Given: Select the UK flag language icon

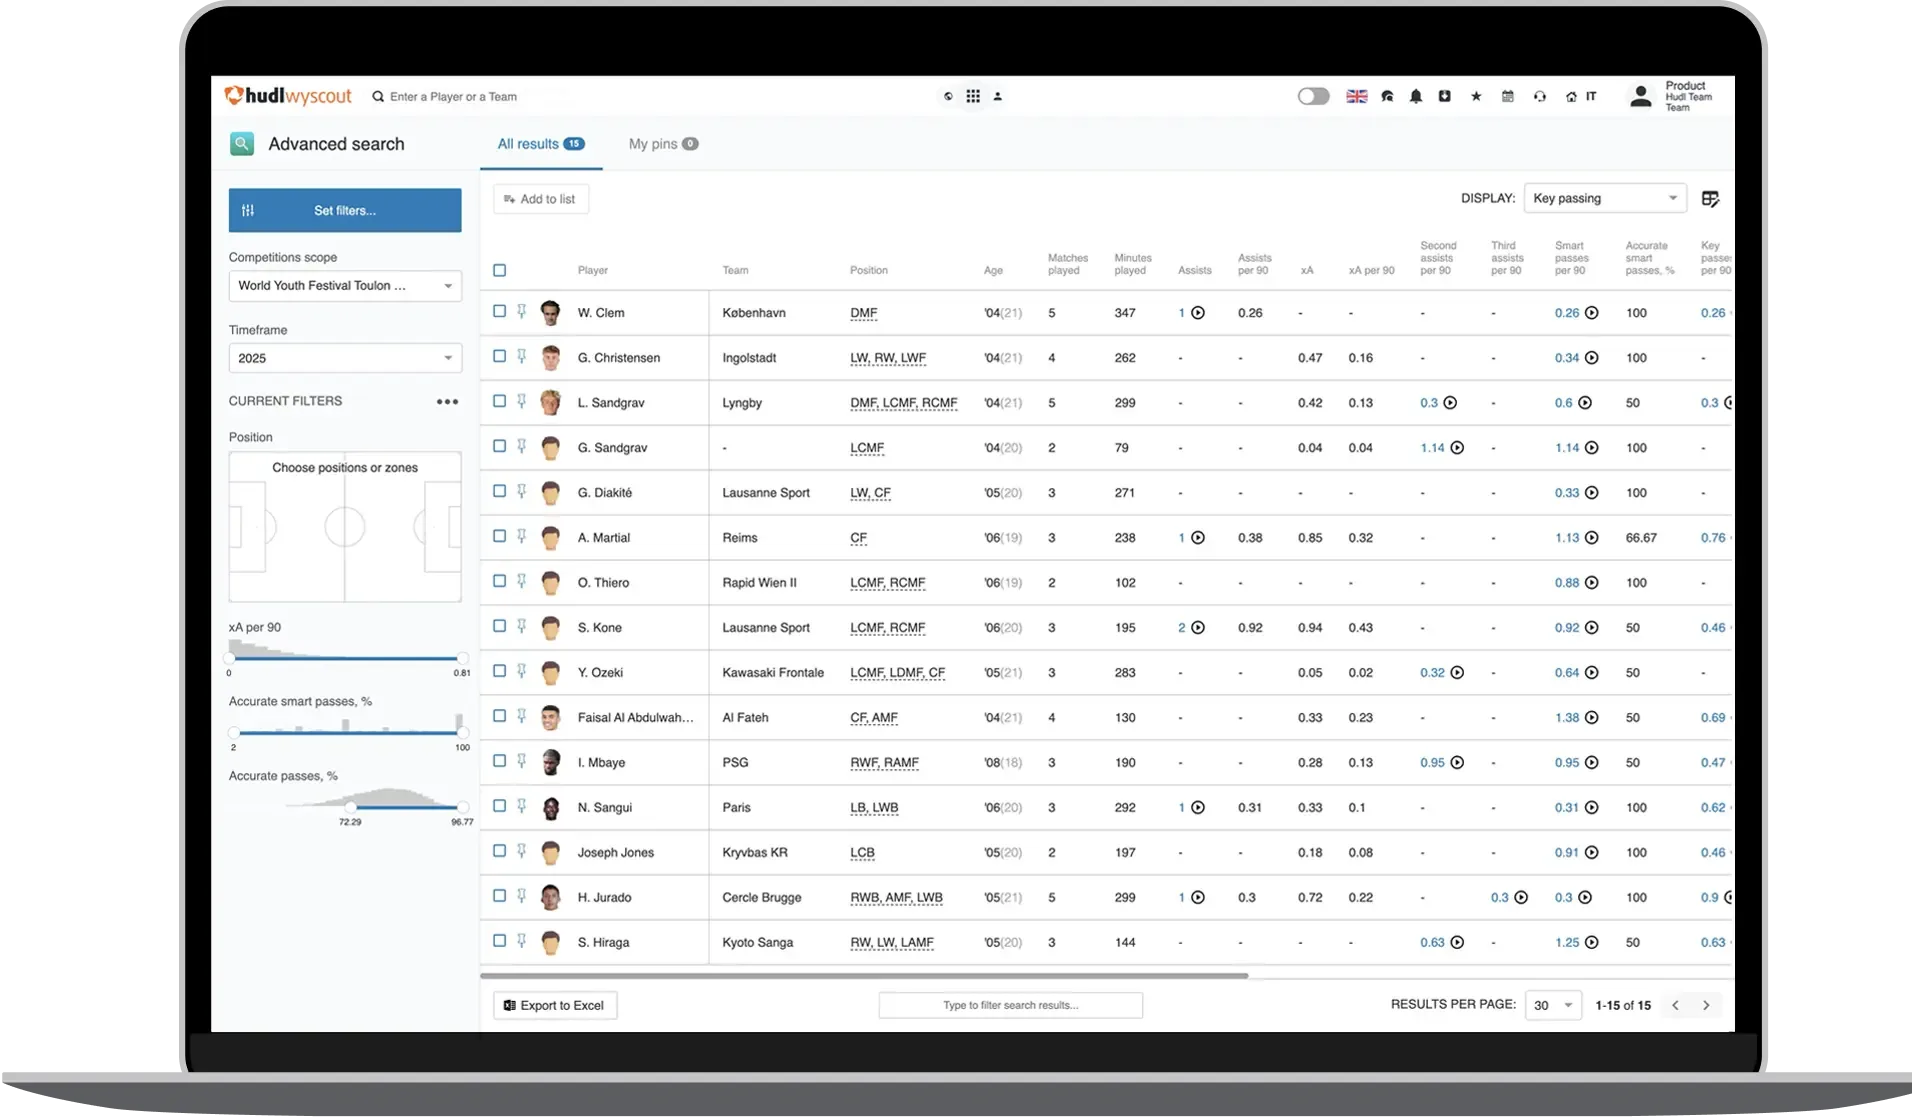Looking at the screenshot, I should [1356, 96].
